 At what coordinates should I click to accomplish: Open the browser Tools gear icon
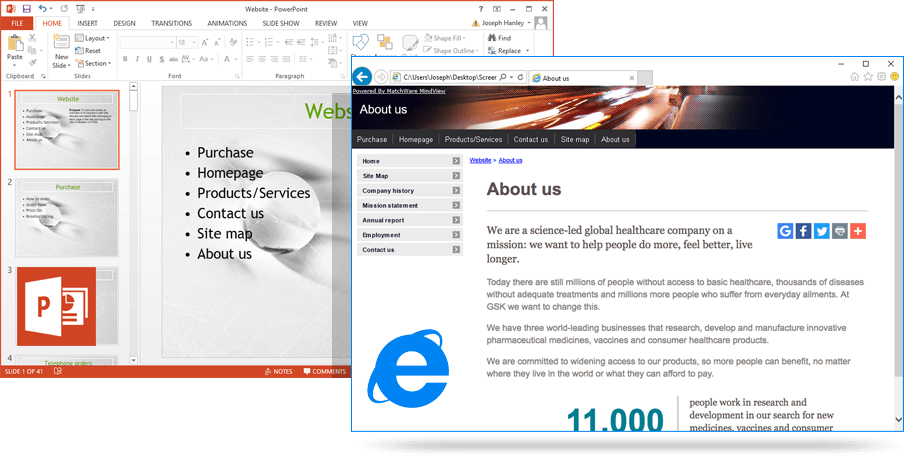tap(882, 77)
